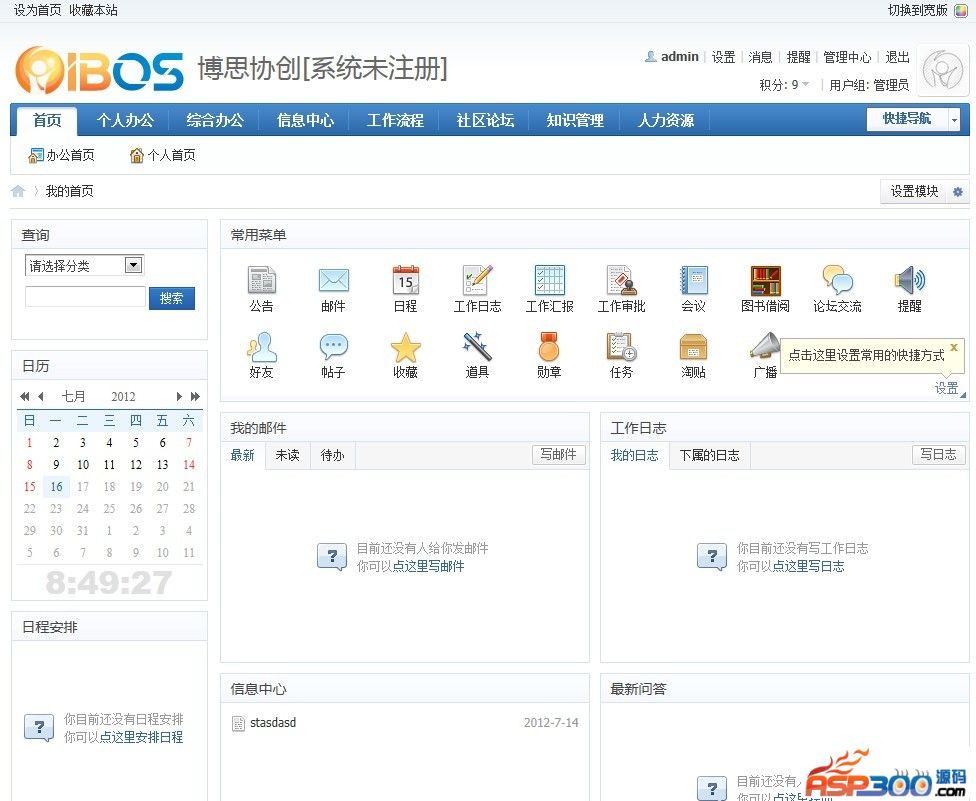976x801 pixels.
Task: Go to previous month in calendar
Action: point(40,396)
